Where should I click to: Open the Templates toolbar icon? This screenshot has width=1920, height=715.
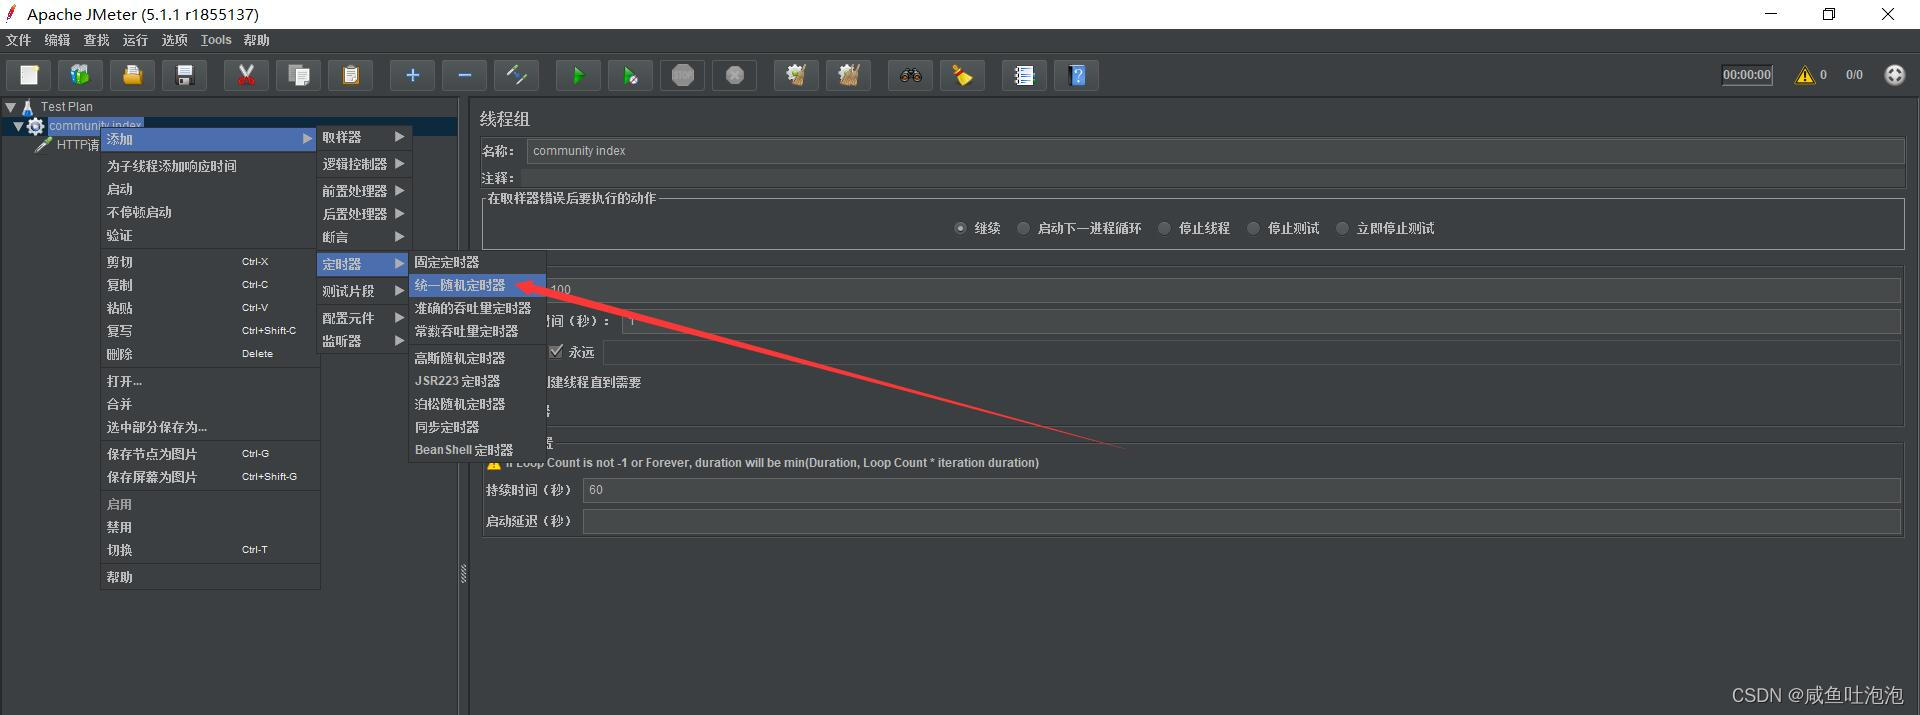pos(81,75)
